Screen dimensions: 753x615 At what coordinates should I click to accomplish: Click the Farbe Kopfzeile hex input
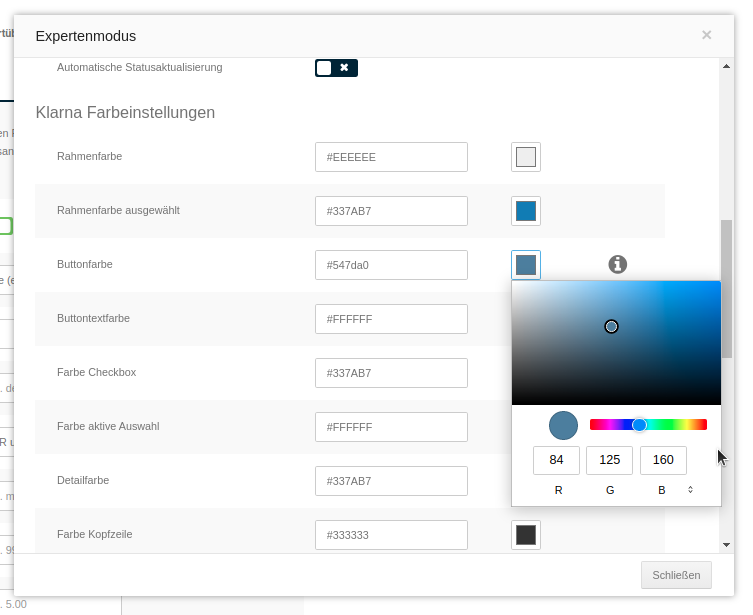coord(391,535)
